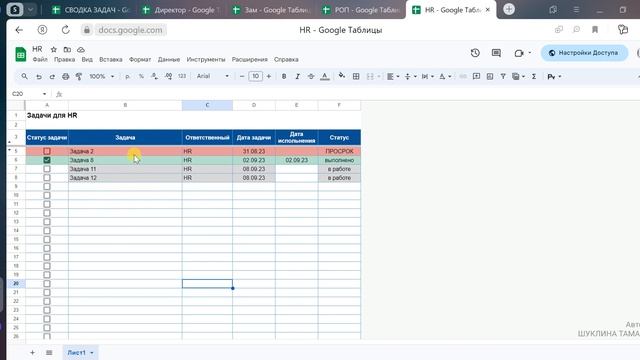
Task: Go back in the browser
Action: click(19, 30)
